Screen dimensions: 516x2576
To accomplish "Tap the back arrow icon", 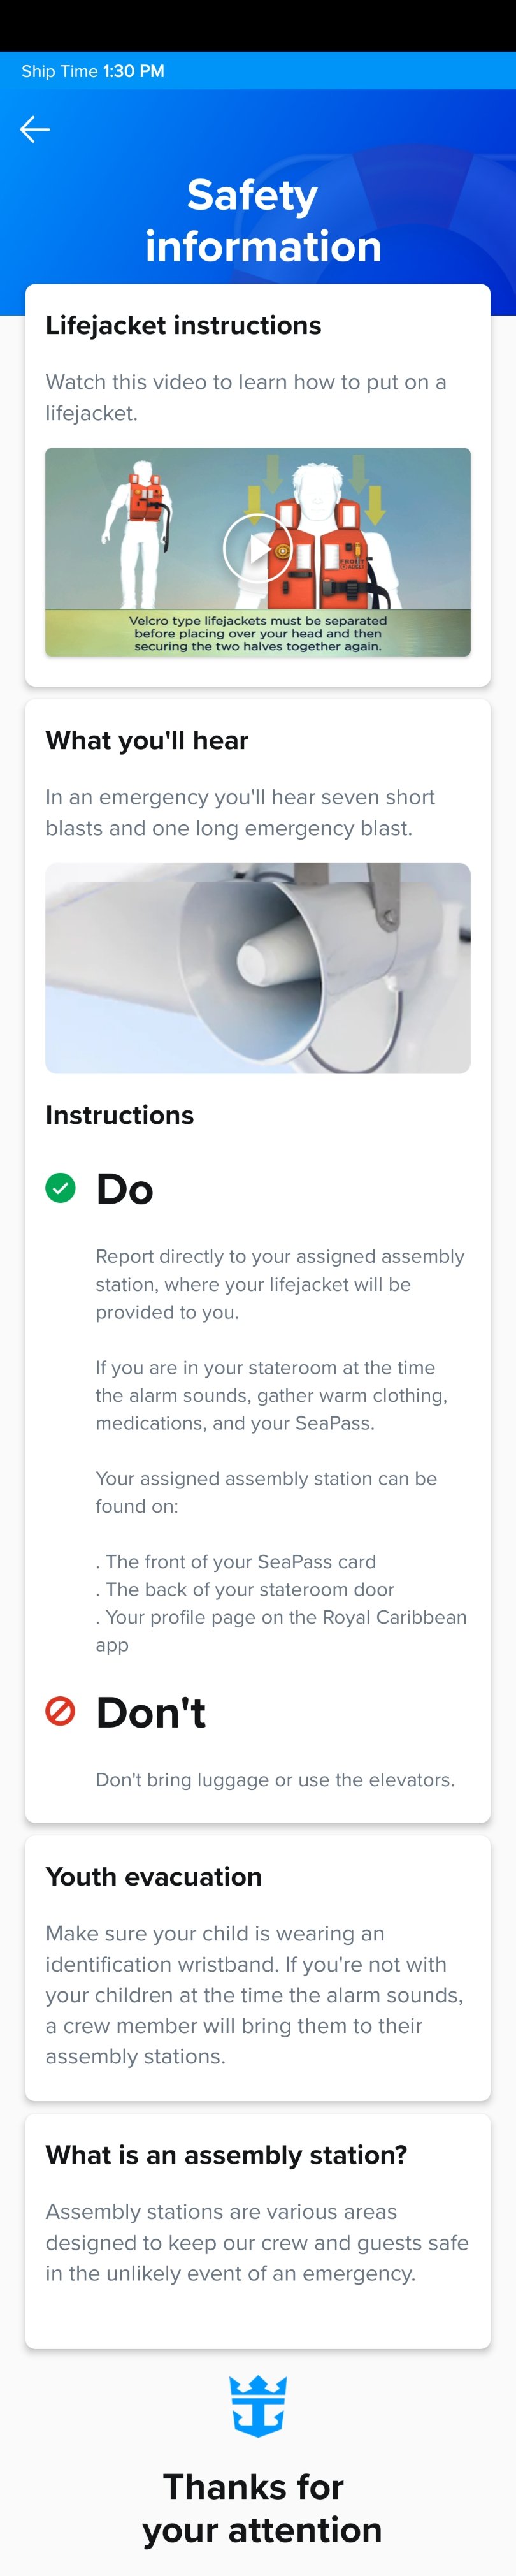I will point(35,130).
